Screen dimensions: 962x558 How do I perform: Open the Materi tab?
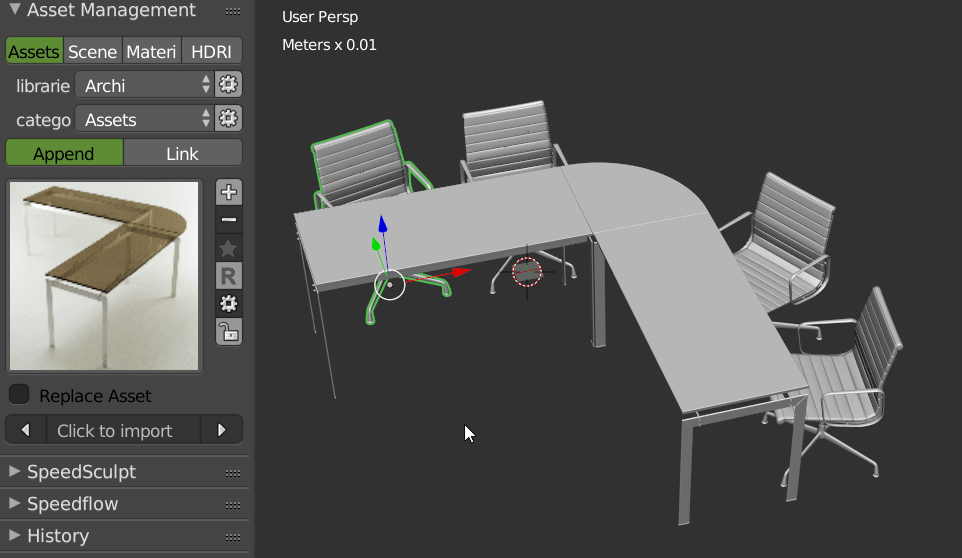pos(152,52)
